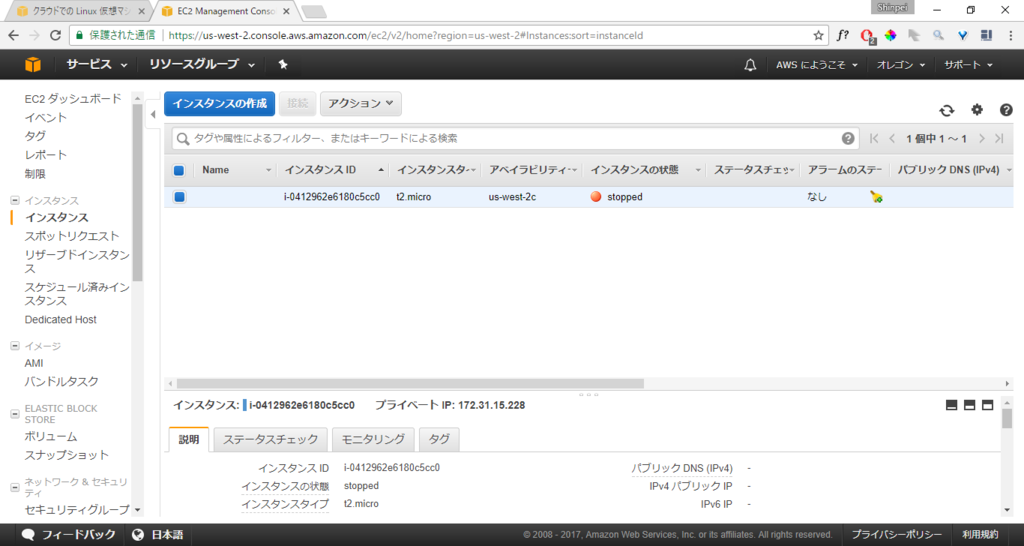Open the オレゴン region dropdown

[901, 65]
